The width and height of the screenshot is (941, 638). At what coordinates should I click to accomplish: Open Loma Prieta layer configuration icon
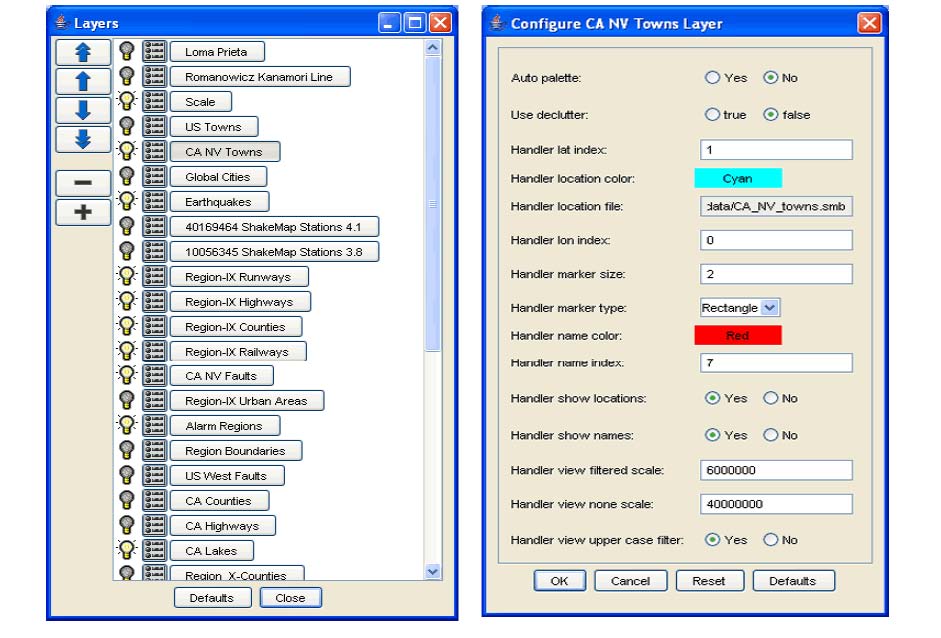(x=154, y=52)
